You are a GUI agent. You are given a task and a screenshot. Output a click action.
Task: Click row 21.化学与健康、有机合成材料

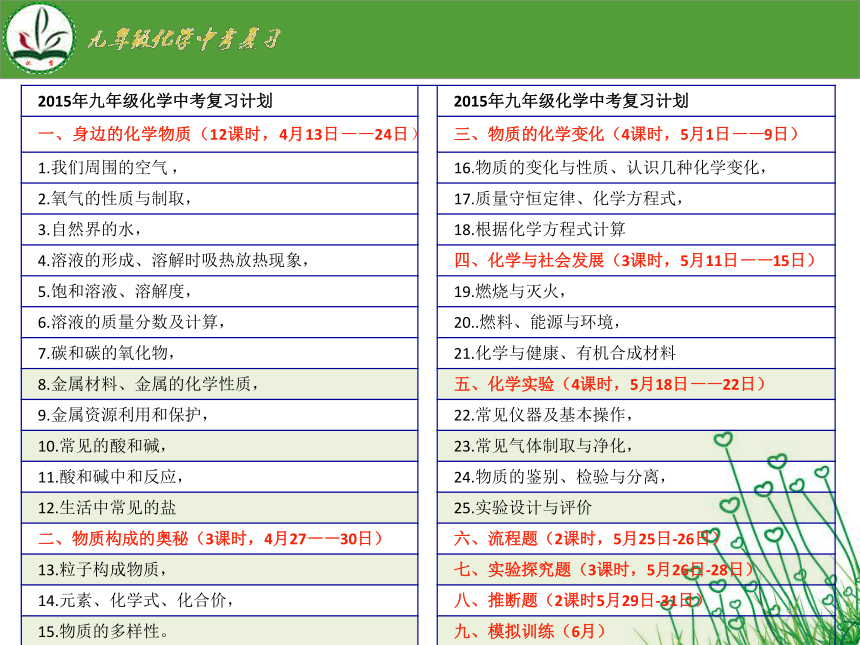(x=636, y=353)
